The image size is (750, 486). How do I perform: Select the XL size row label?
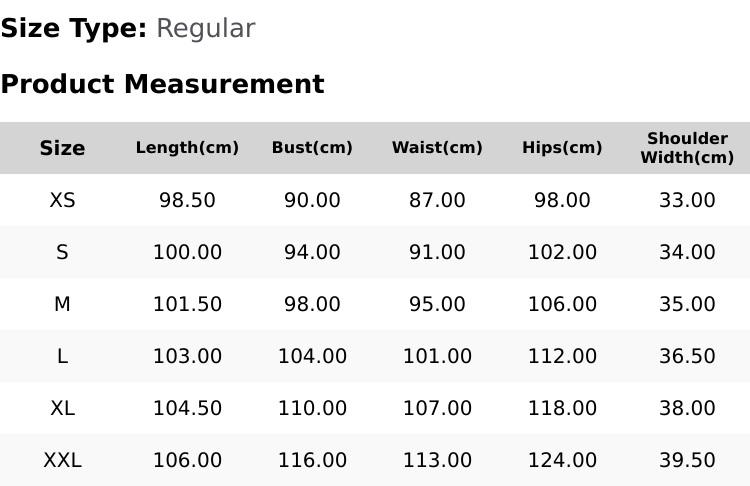point(62,409)
